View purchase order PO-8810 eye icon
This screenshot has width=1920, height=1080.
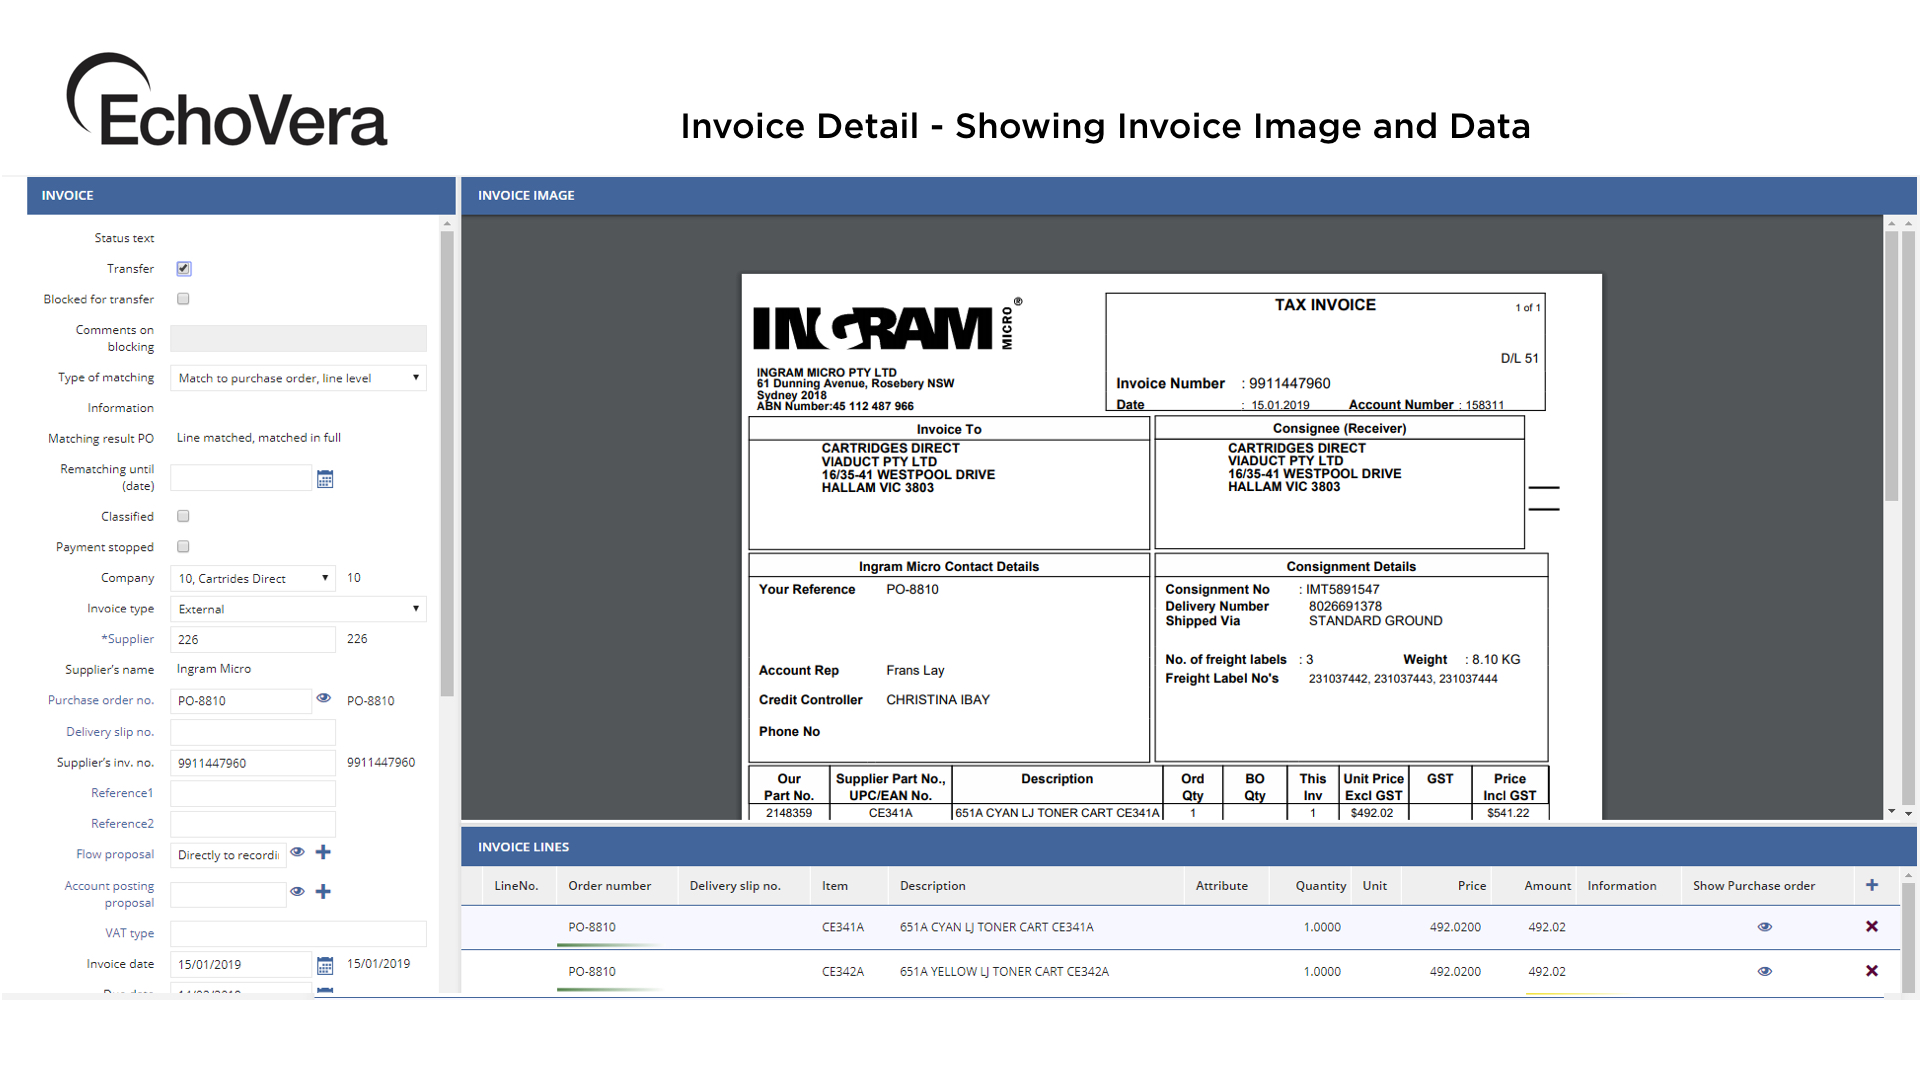tap(323, 698)
